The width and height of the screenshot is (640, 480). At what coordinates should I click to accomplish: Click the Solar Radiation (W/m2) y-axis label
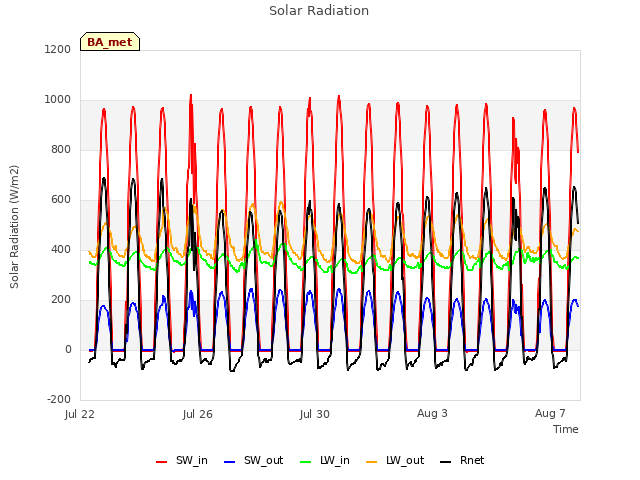coord(14,227)
